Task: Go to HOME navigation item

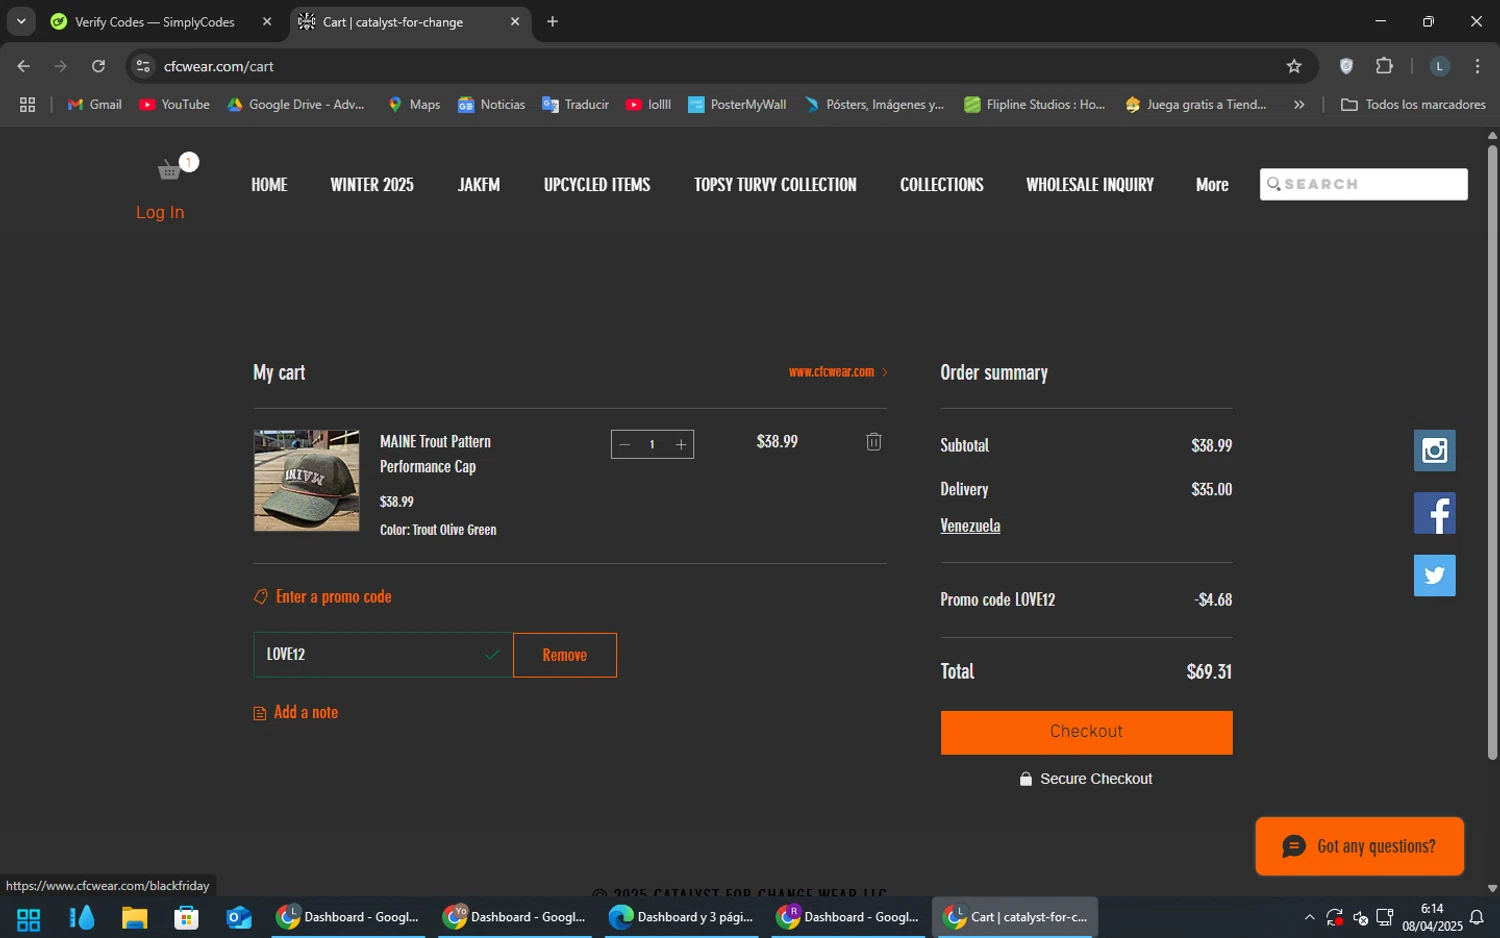Action: pos(269,185)
